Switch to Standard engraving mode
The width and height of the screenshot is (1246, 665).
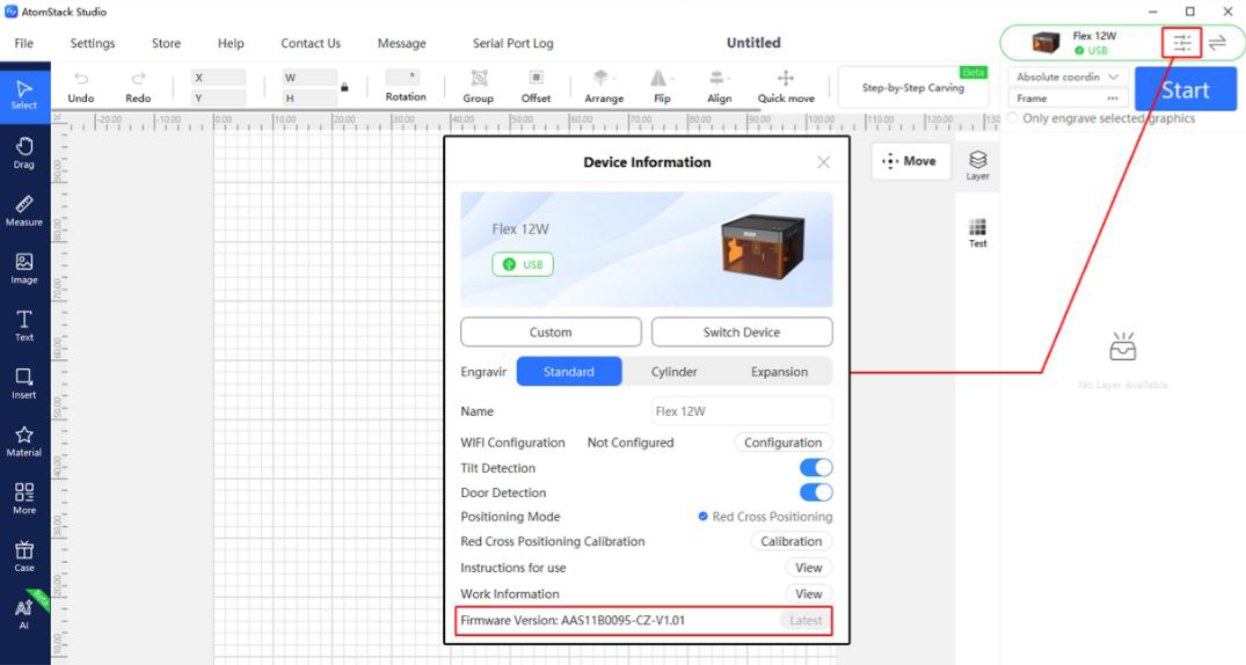click(569, 371)
